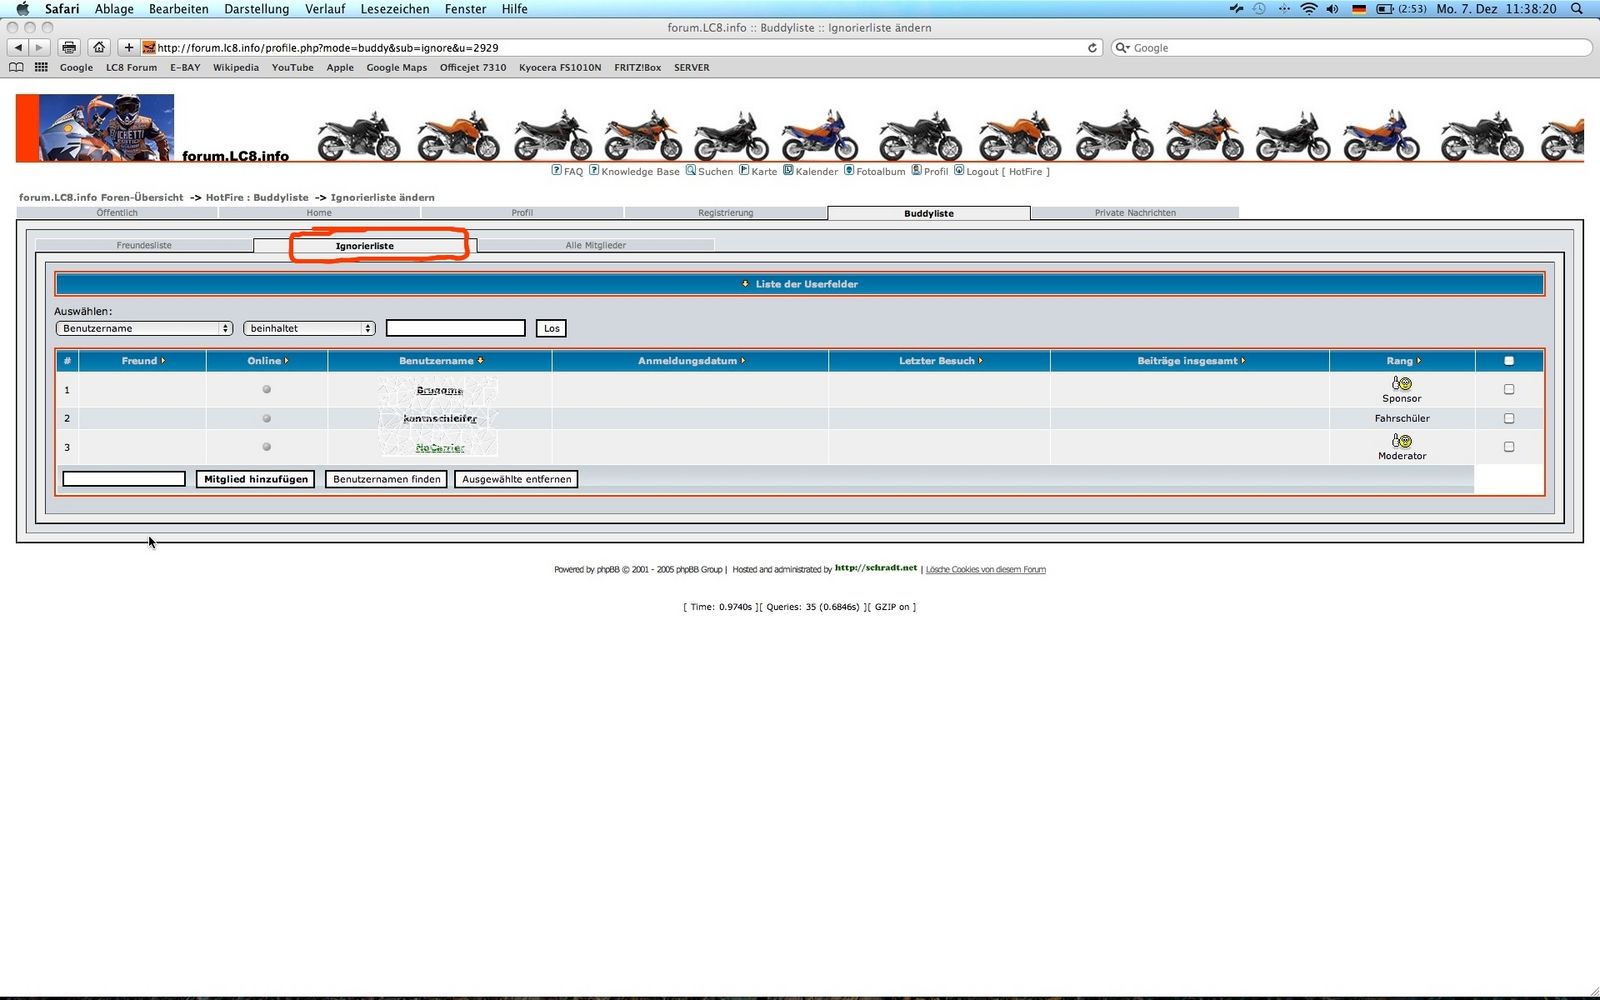
Task: Expand the 'Liste der Userfelder' section
Action: click(x=800, y=284)
